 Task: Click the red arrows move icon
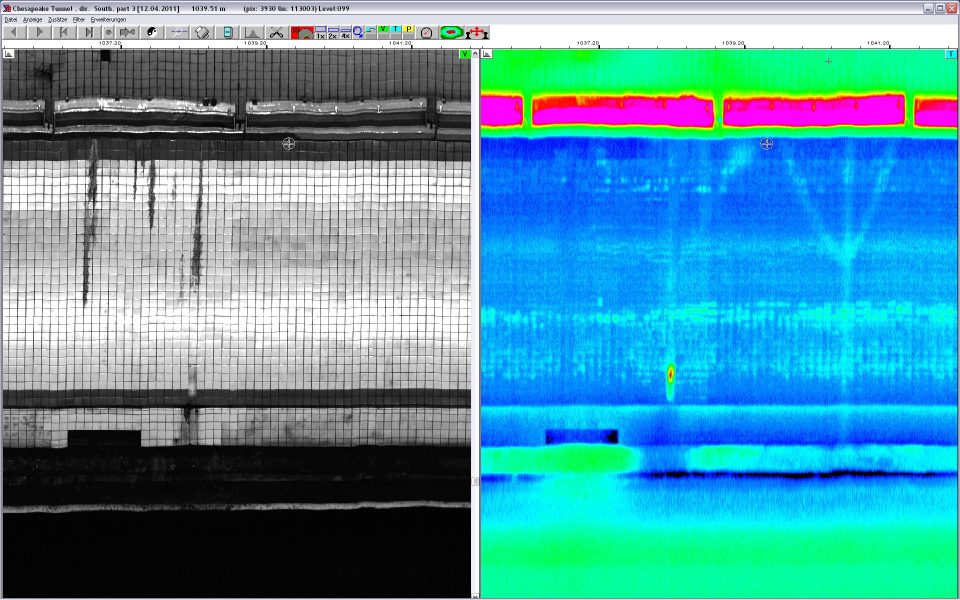coord(477,32)
